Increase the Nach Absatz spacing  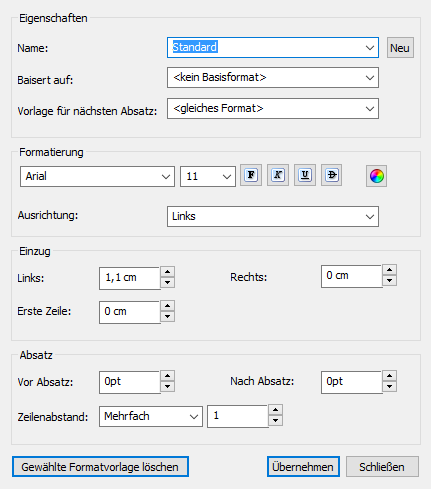pos(390,376)
